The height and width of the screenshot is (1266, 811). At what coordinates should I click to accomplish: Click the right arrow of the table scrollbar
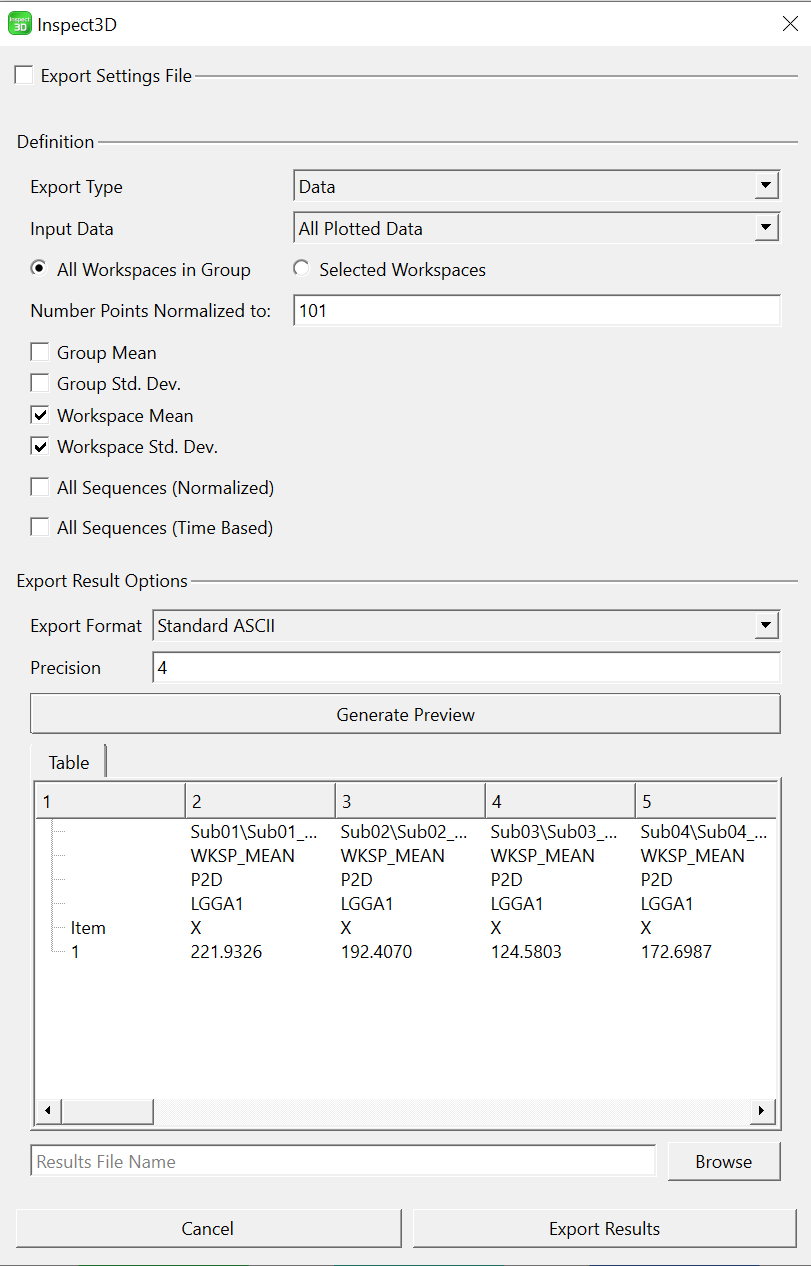tap(763, 1111)
